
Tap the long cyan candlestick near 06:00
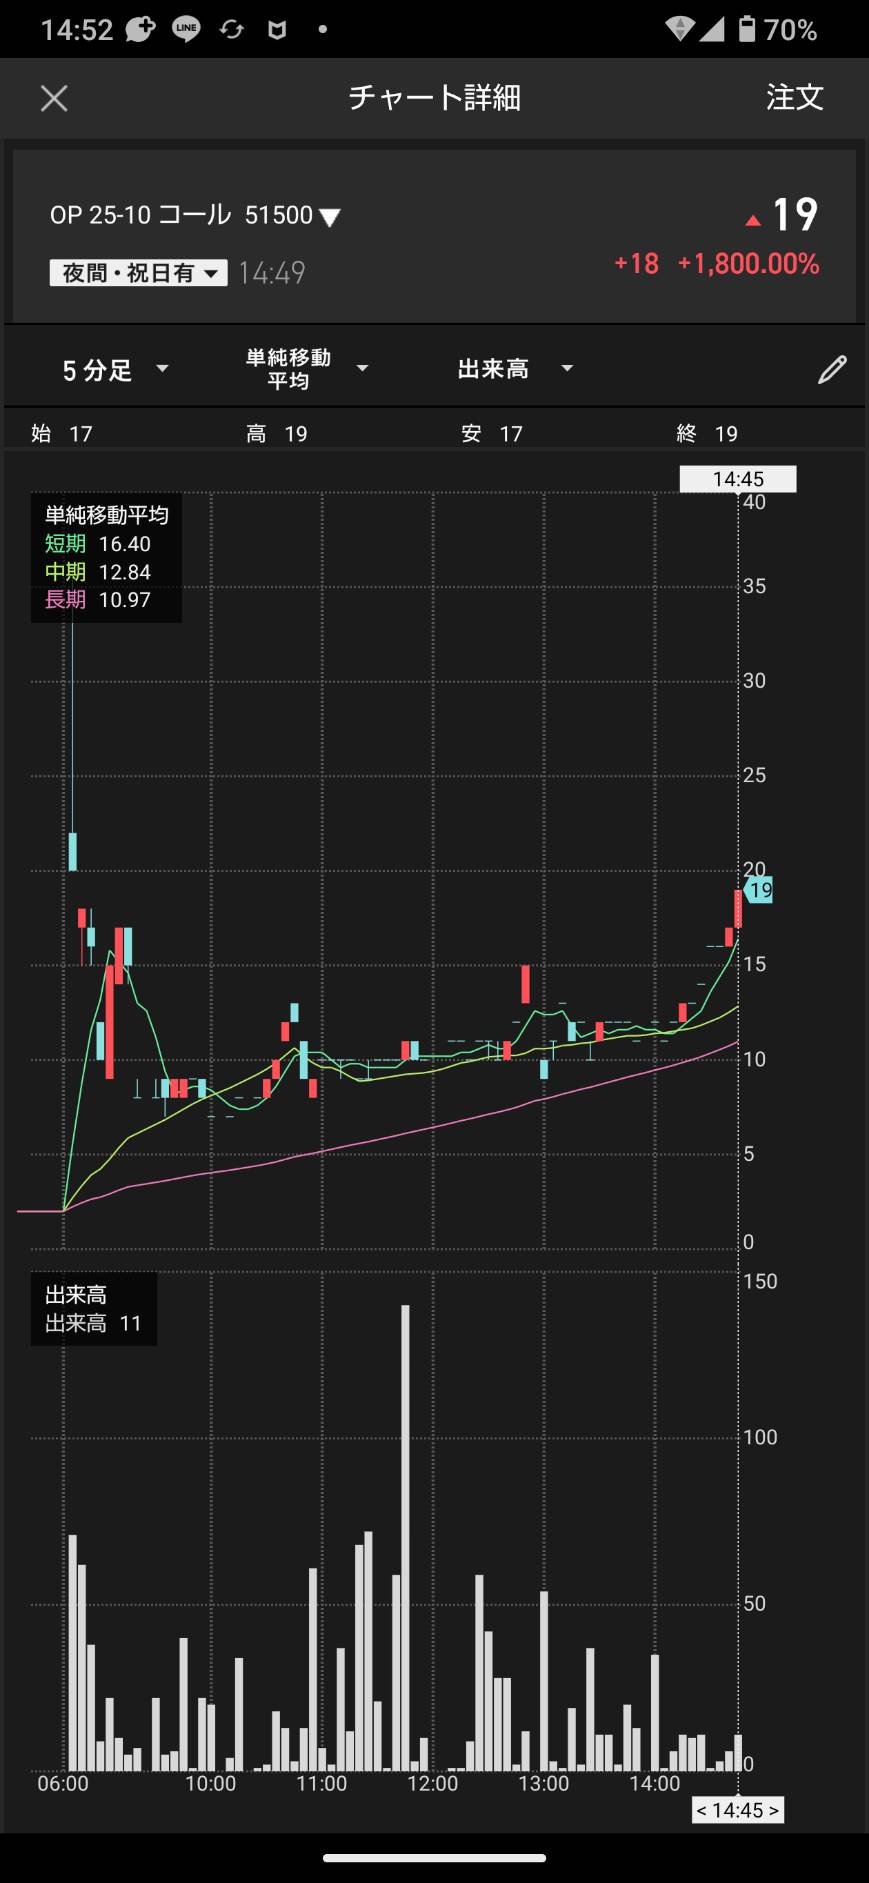point(72,850)
